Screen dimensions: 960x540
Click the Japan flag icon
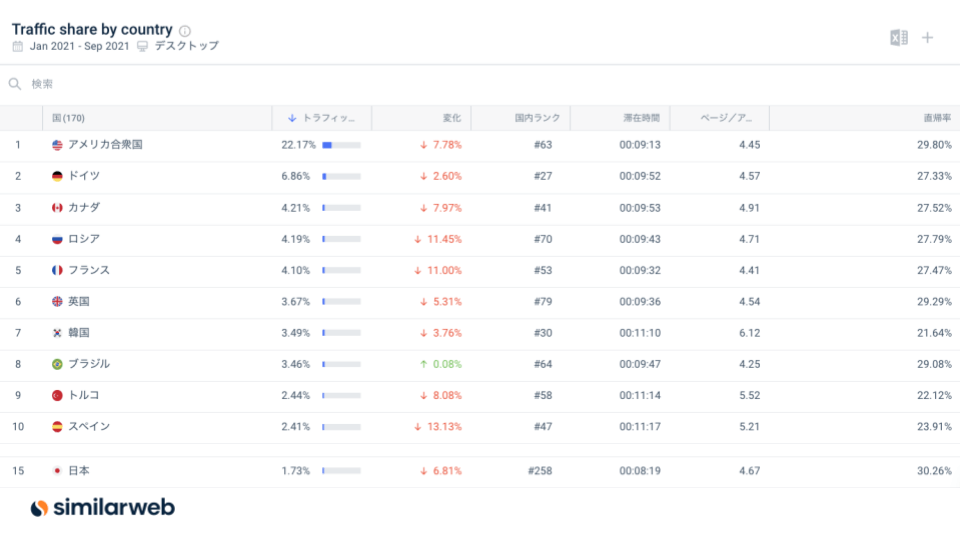(57, 471)
